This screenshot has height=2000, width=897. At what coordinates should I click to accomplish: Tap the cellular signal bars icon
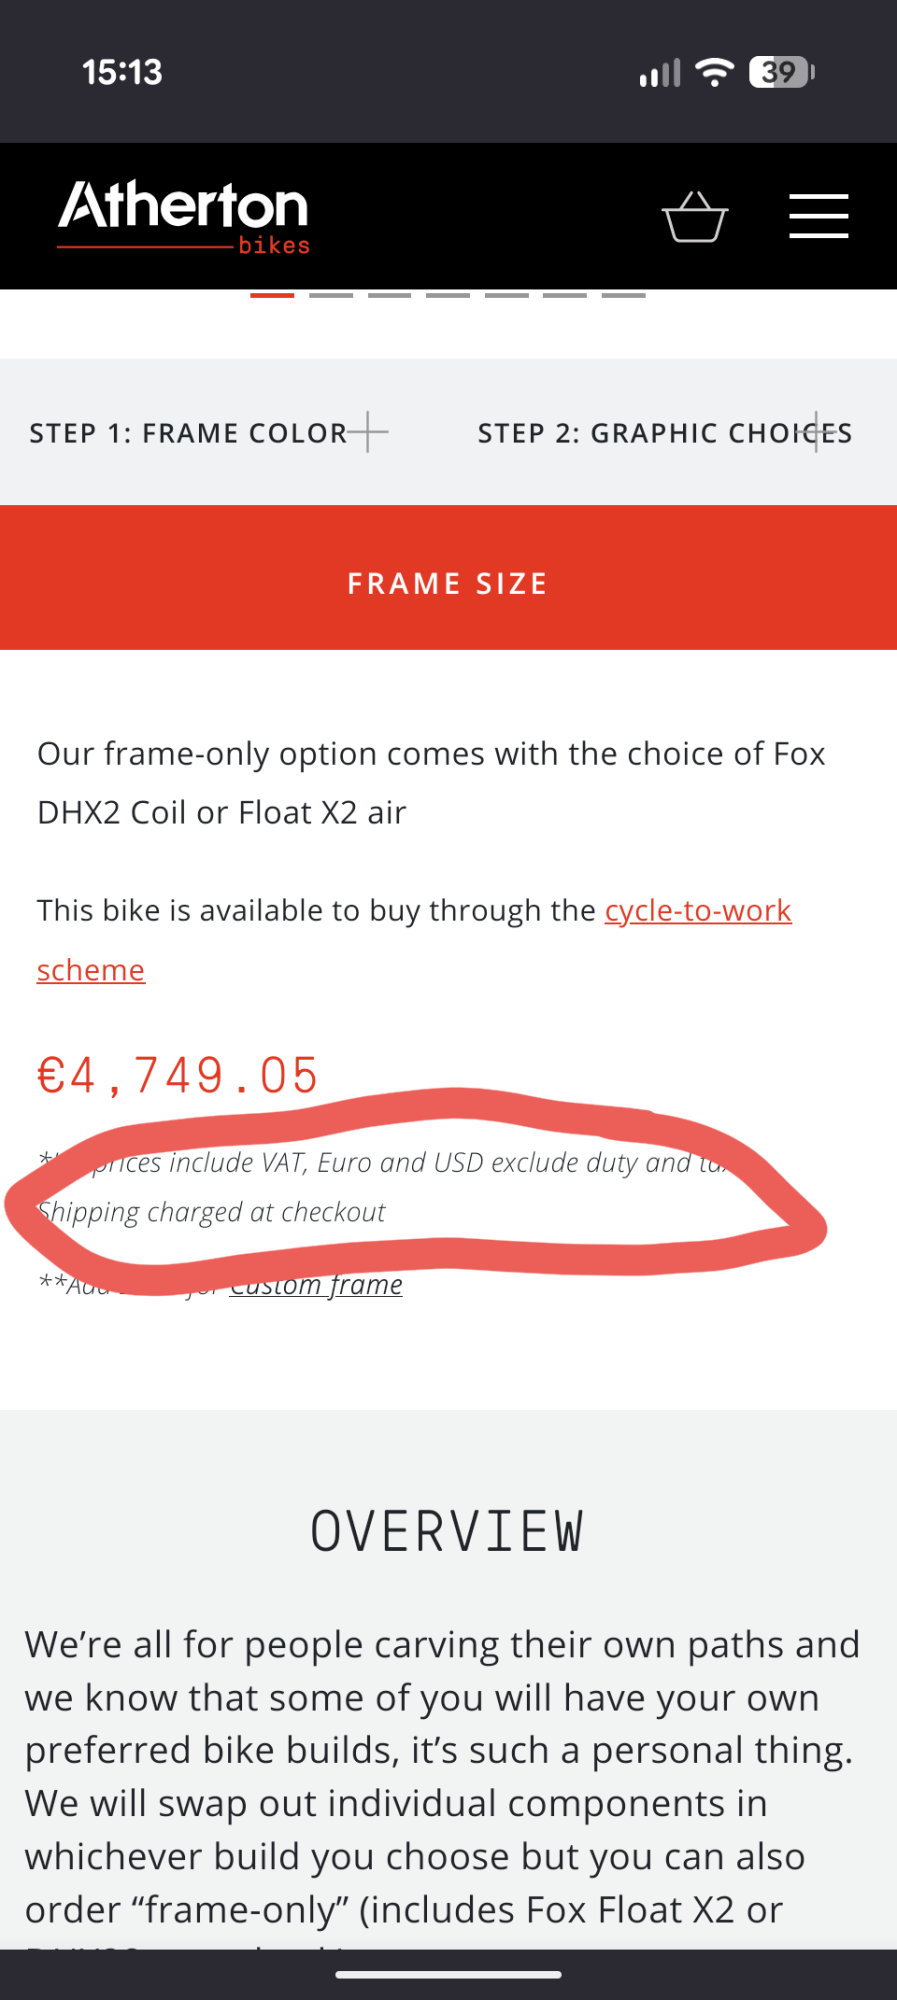(x=660, y=72)
